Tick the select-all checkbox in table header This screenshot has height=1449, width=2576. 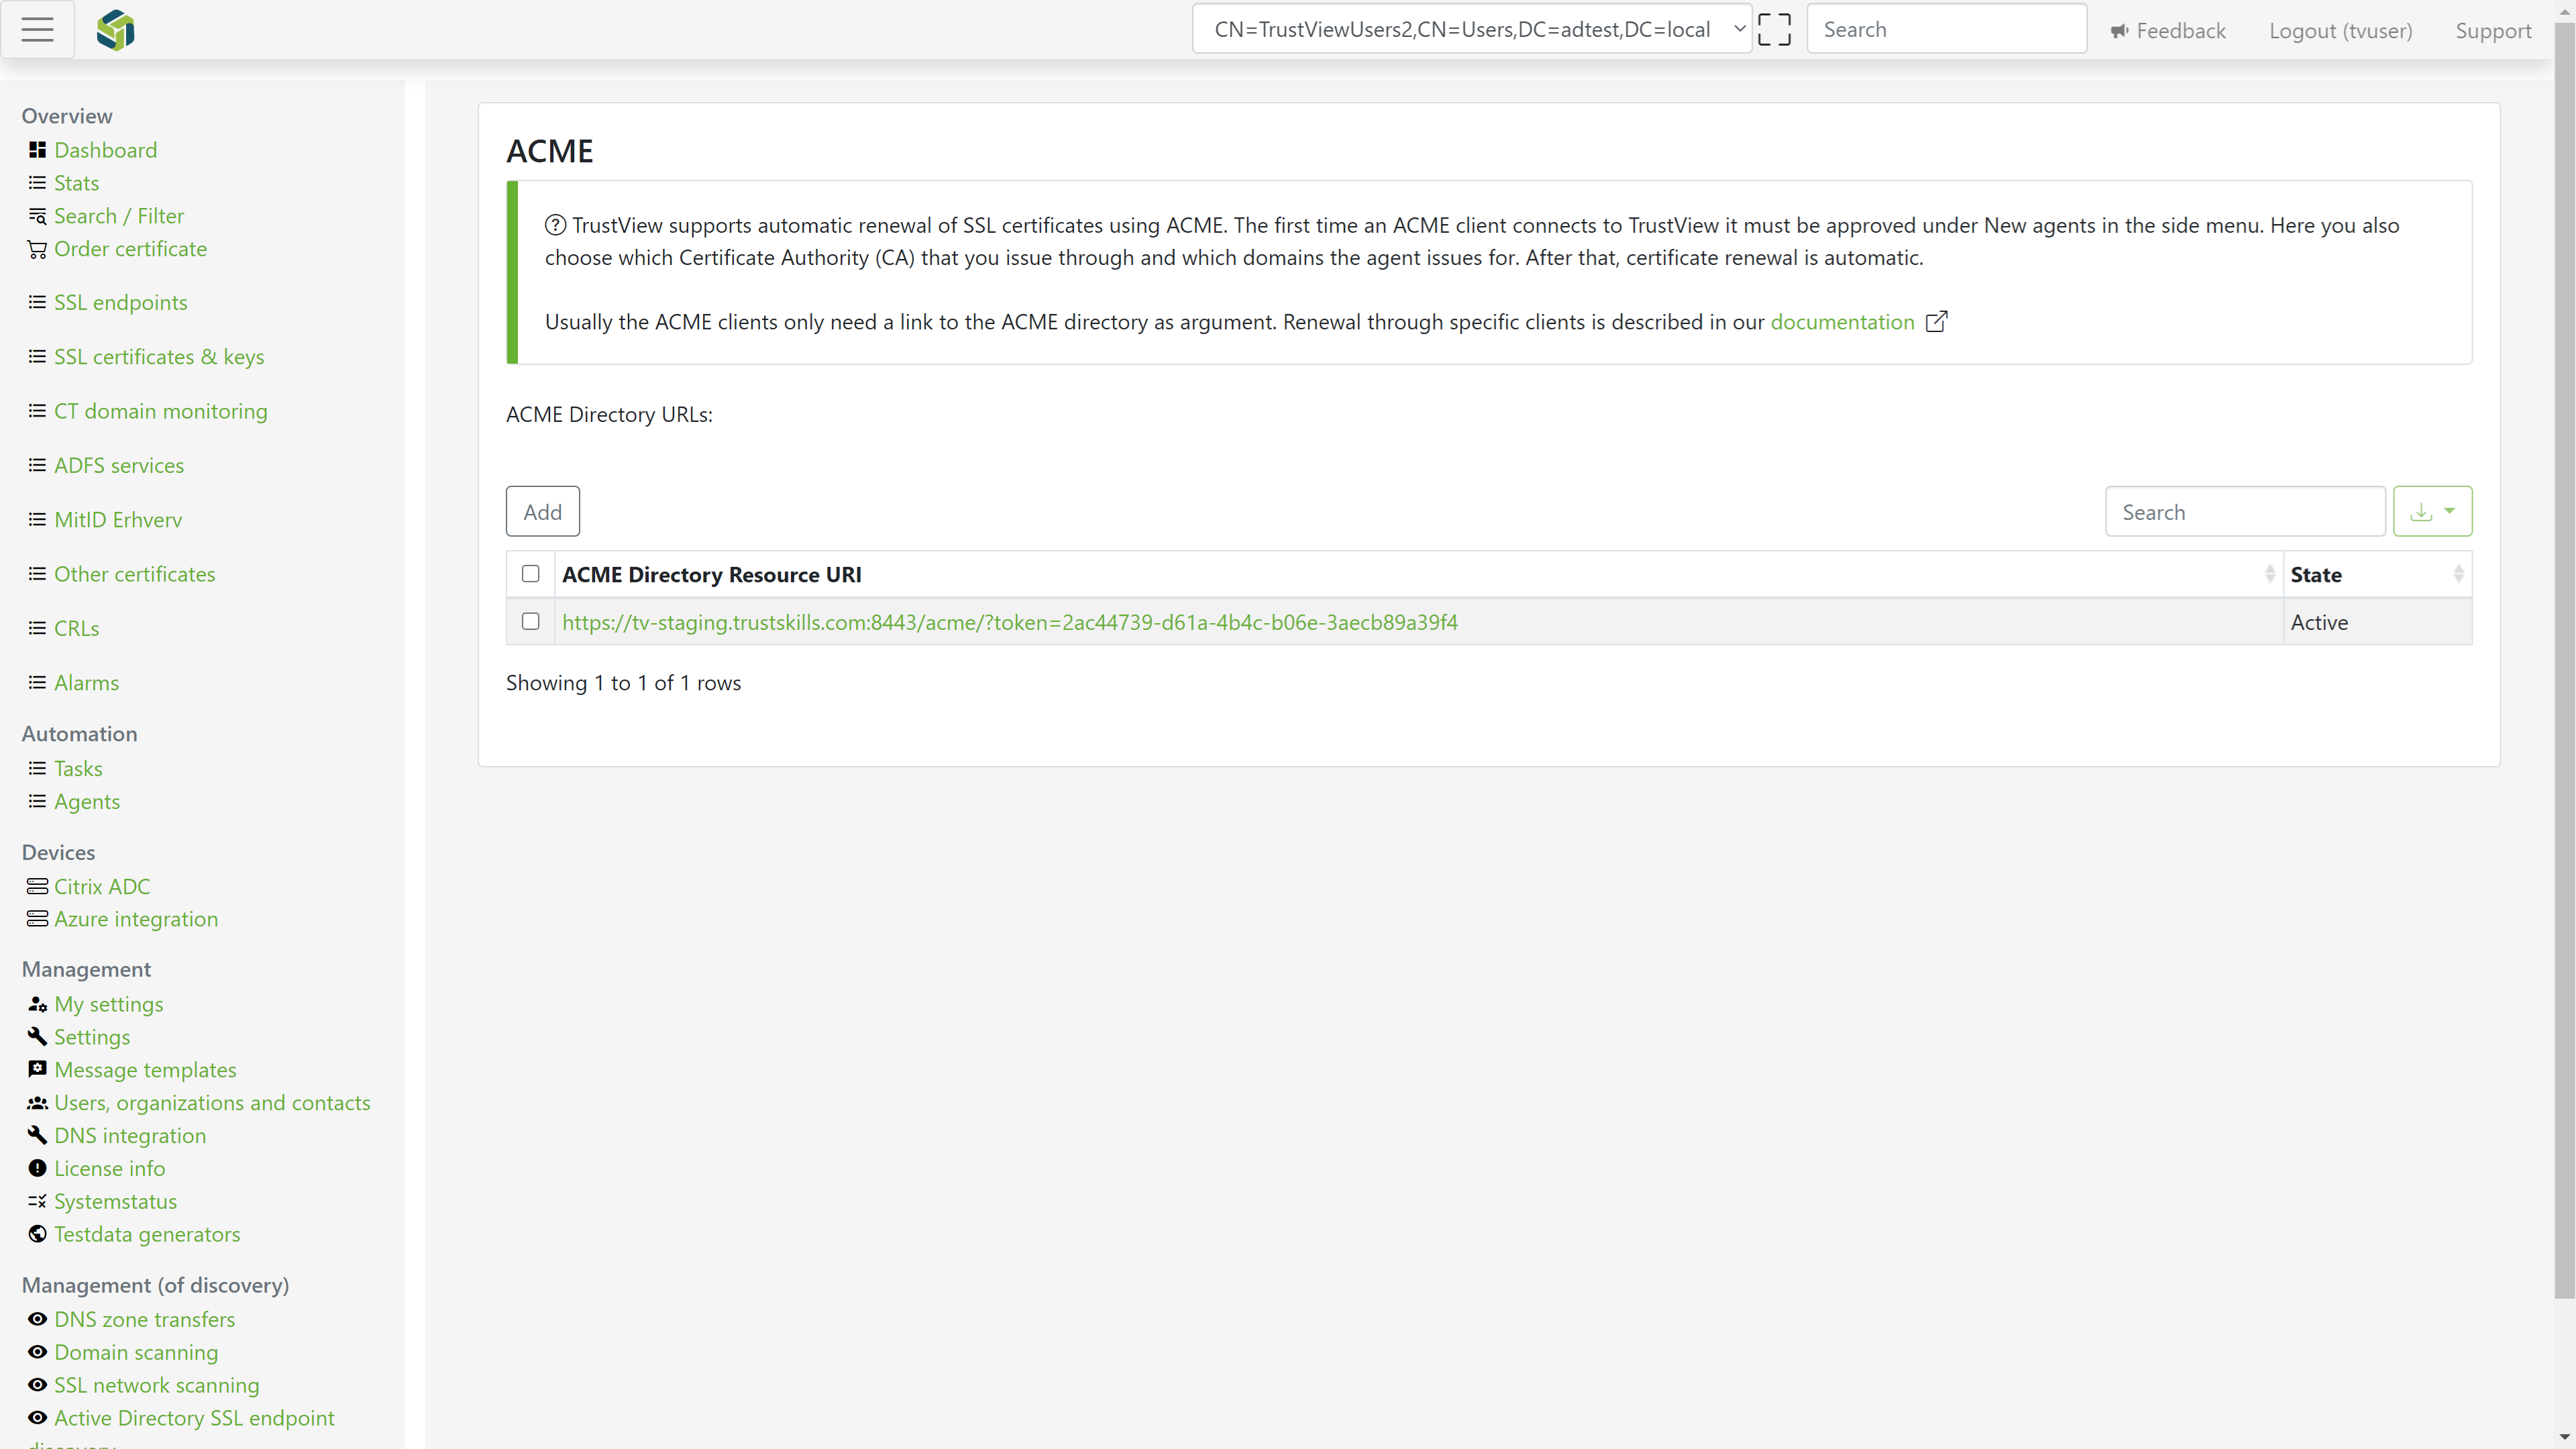531,574
